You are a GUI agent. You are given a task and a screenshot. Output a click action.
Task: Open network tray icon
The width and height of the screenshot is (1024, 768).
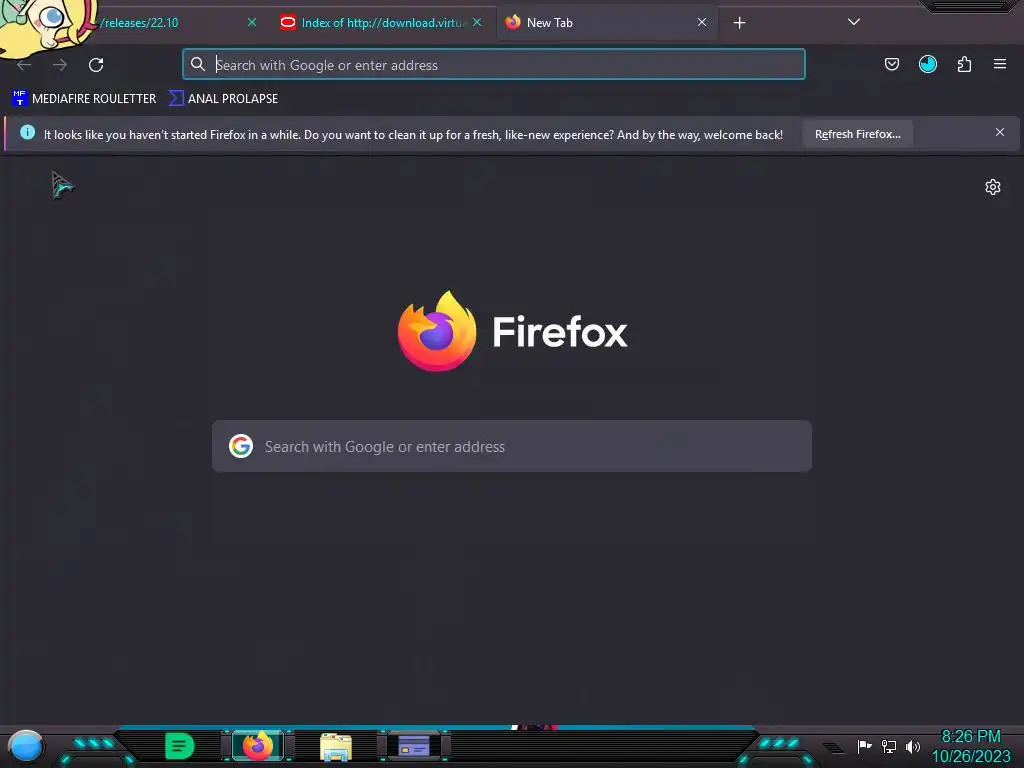point(889,746)
